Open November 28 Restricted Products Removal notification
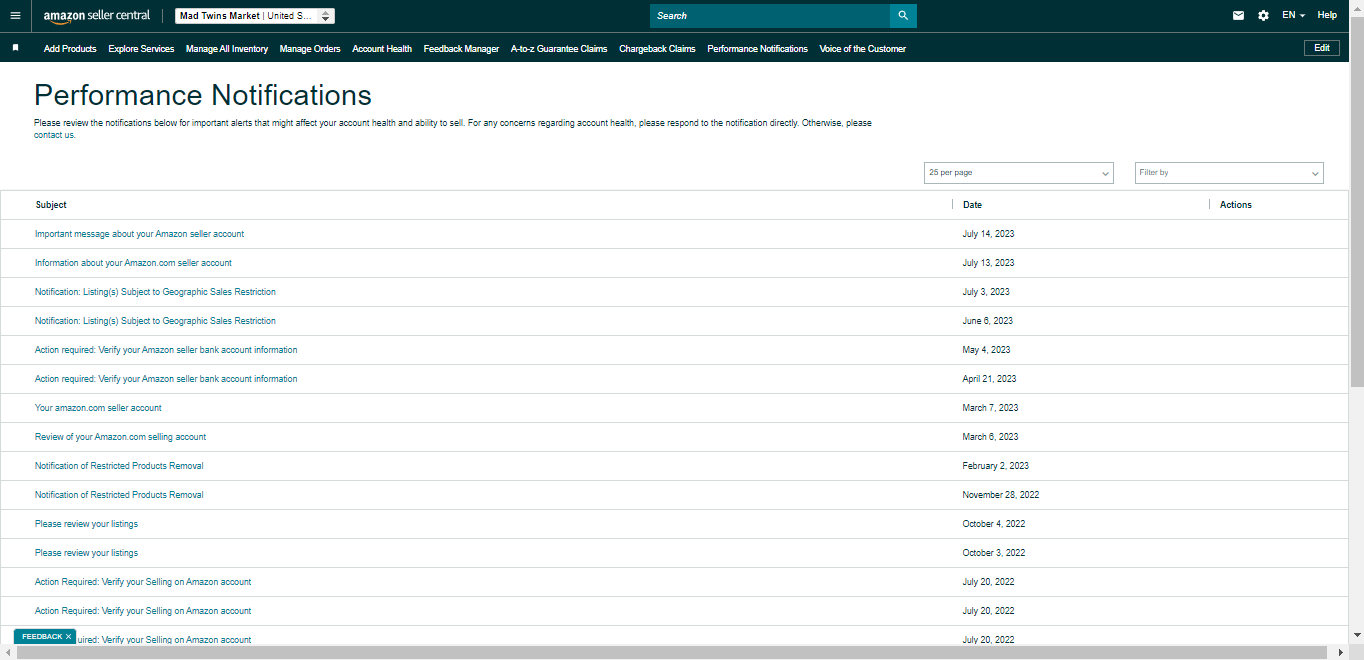The height and width of the screenshot is (660, 1364). (x=119, y=495)
